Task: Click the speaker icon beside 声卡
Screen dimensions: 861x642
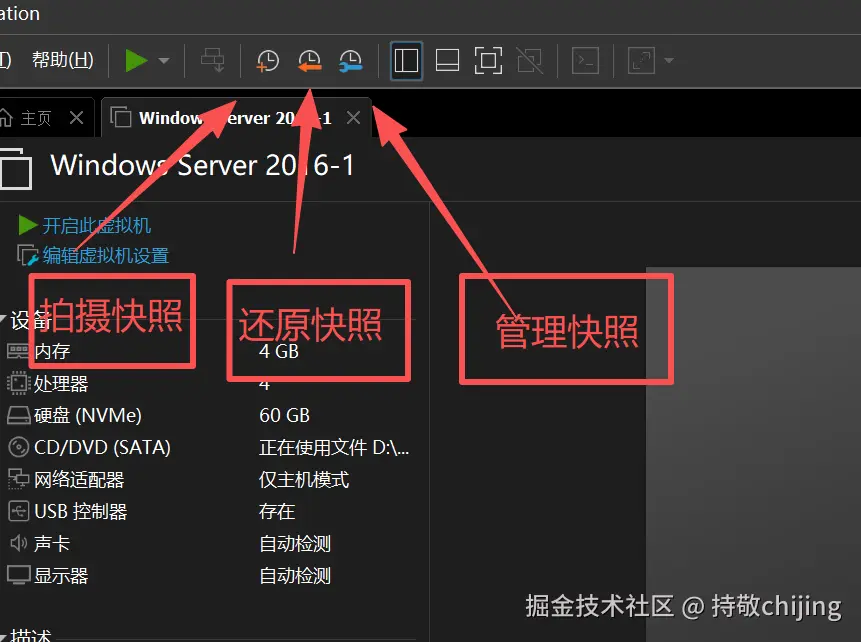Action: (x=18, y=544)
